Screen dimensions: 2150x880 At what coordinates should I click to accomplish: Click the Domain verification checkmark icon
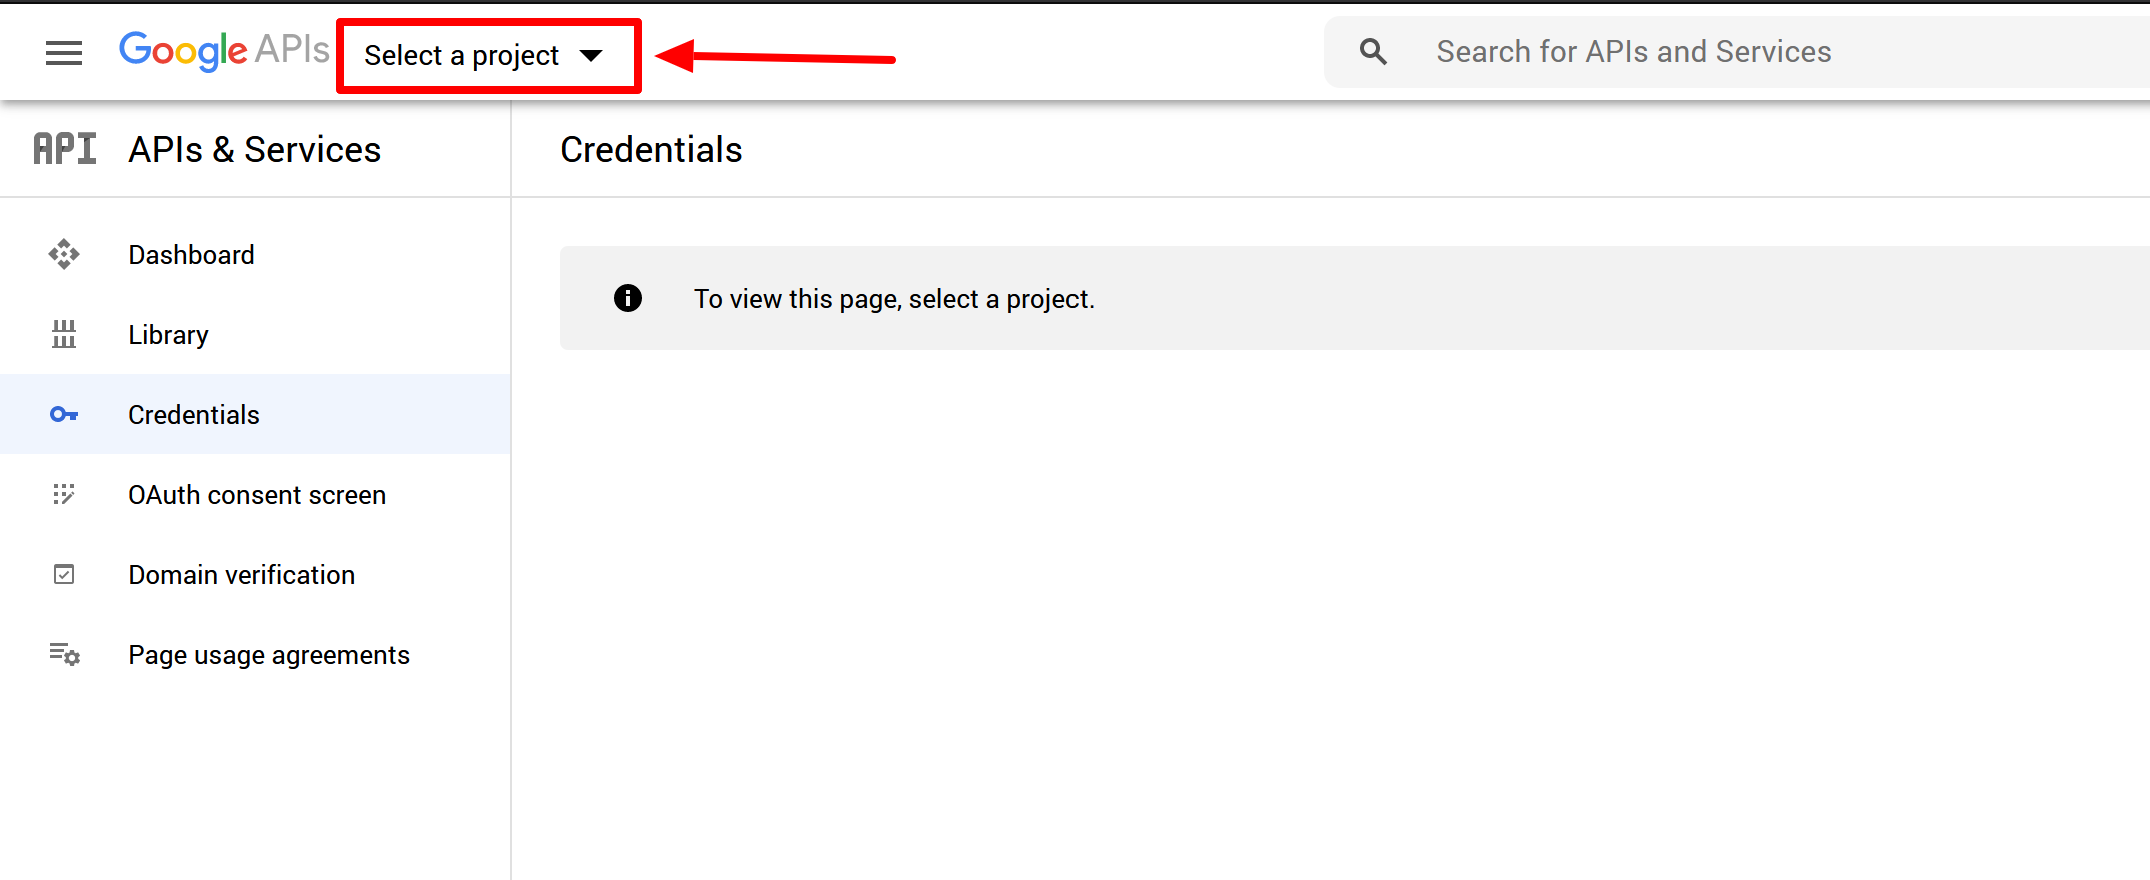pos(64,574)
